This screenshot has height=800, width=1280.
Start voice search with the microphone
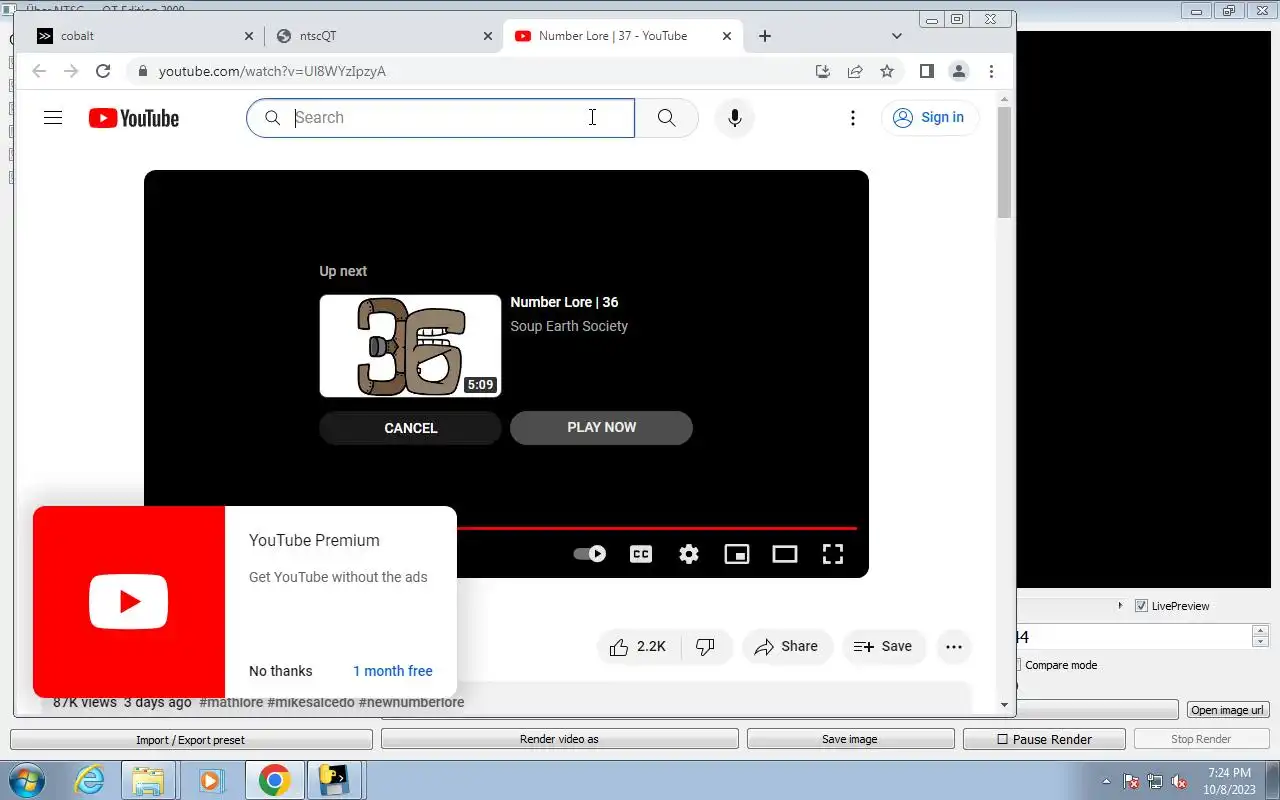[735, 118]
